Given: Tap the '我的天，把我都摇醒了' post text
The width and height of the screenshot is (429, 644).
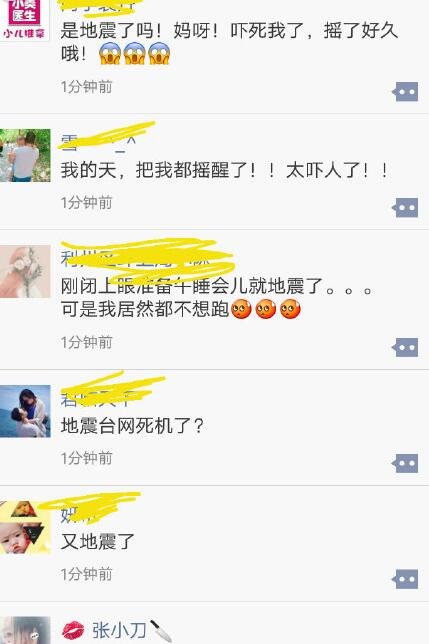Looking at the screenshot, I should click(224, 170).
